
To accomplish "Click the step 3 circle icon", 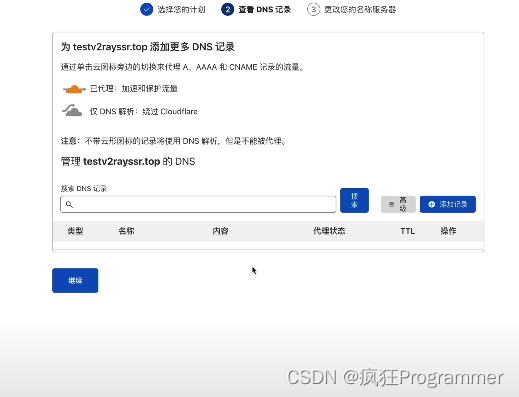I will coord(313,9).
